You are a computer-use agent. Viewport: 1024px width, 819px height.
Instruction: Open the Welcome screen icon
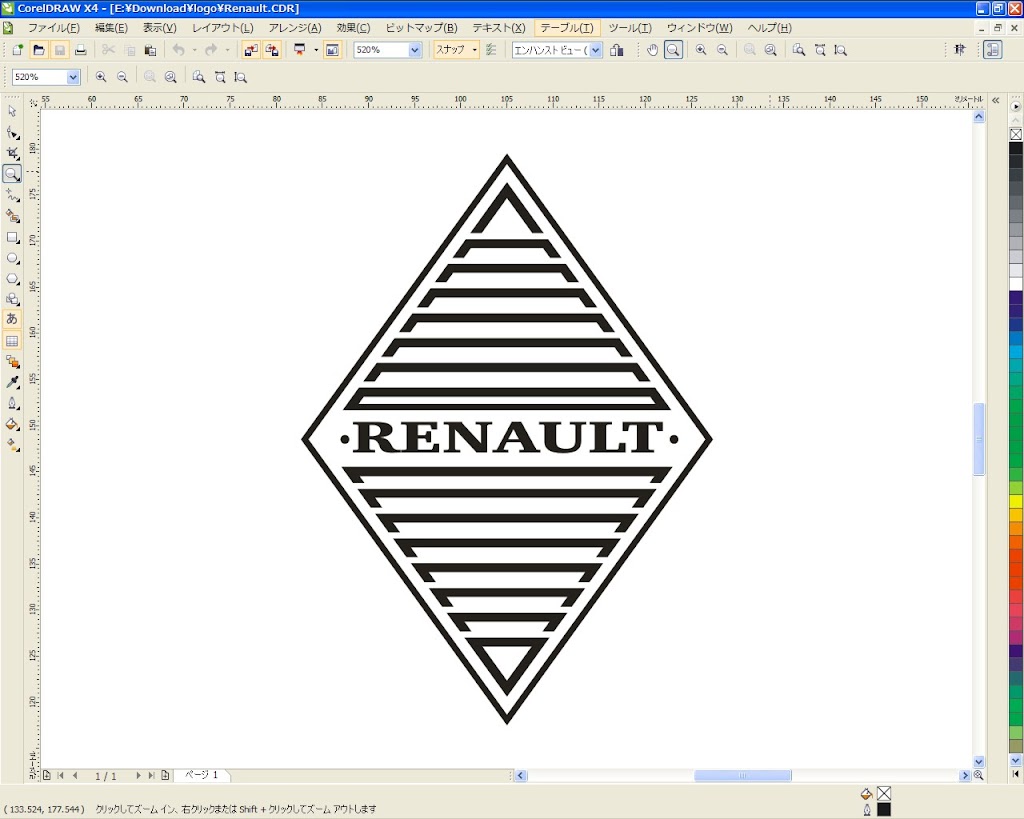[332, 50]
